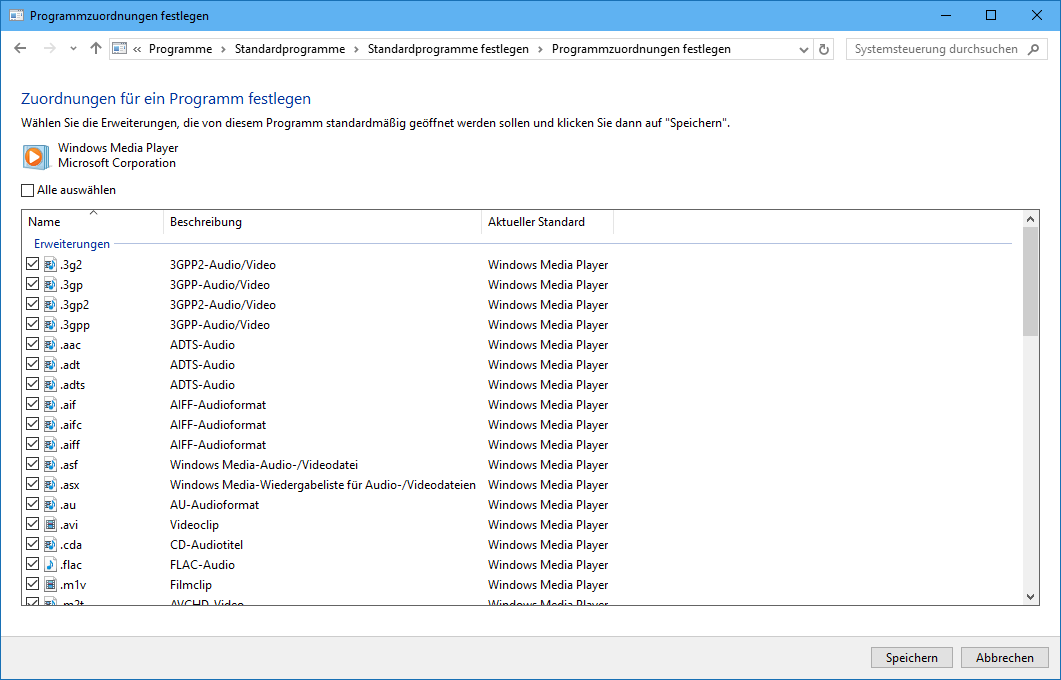
Task: Sort list by the Name column header
Action: click(x=93, y=222)
